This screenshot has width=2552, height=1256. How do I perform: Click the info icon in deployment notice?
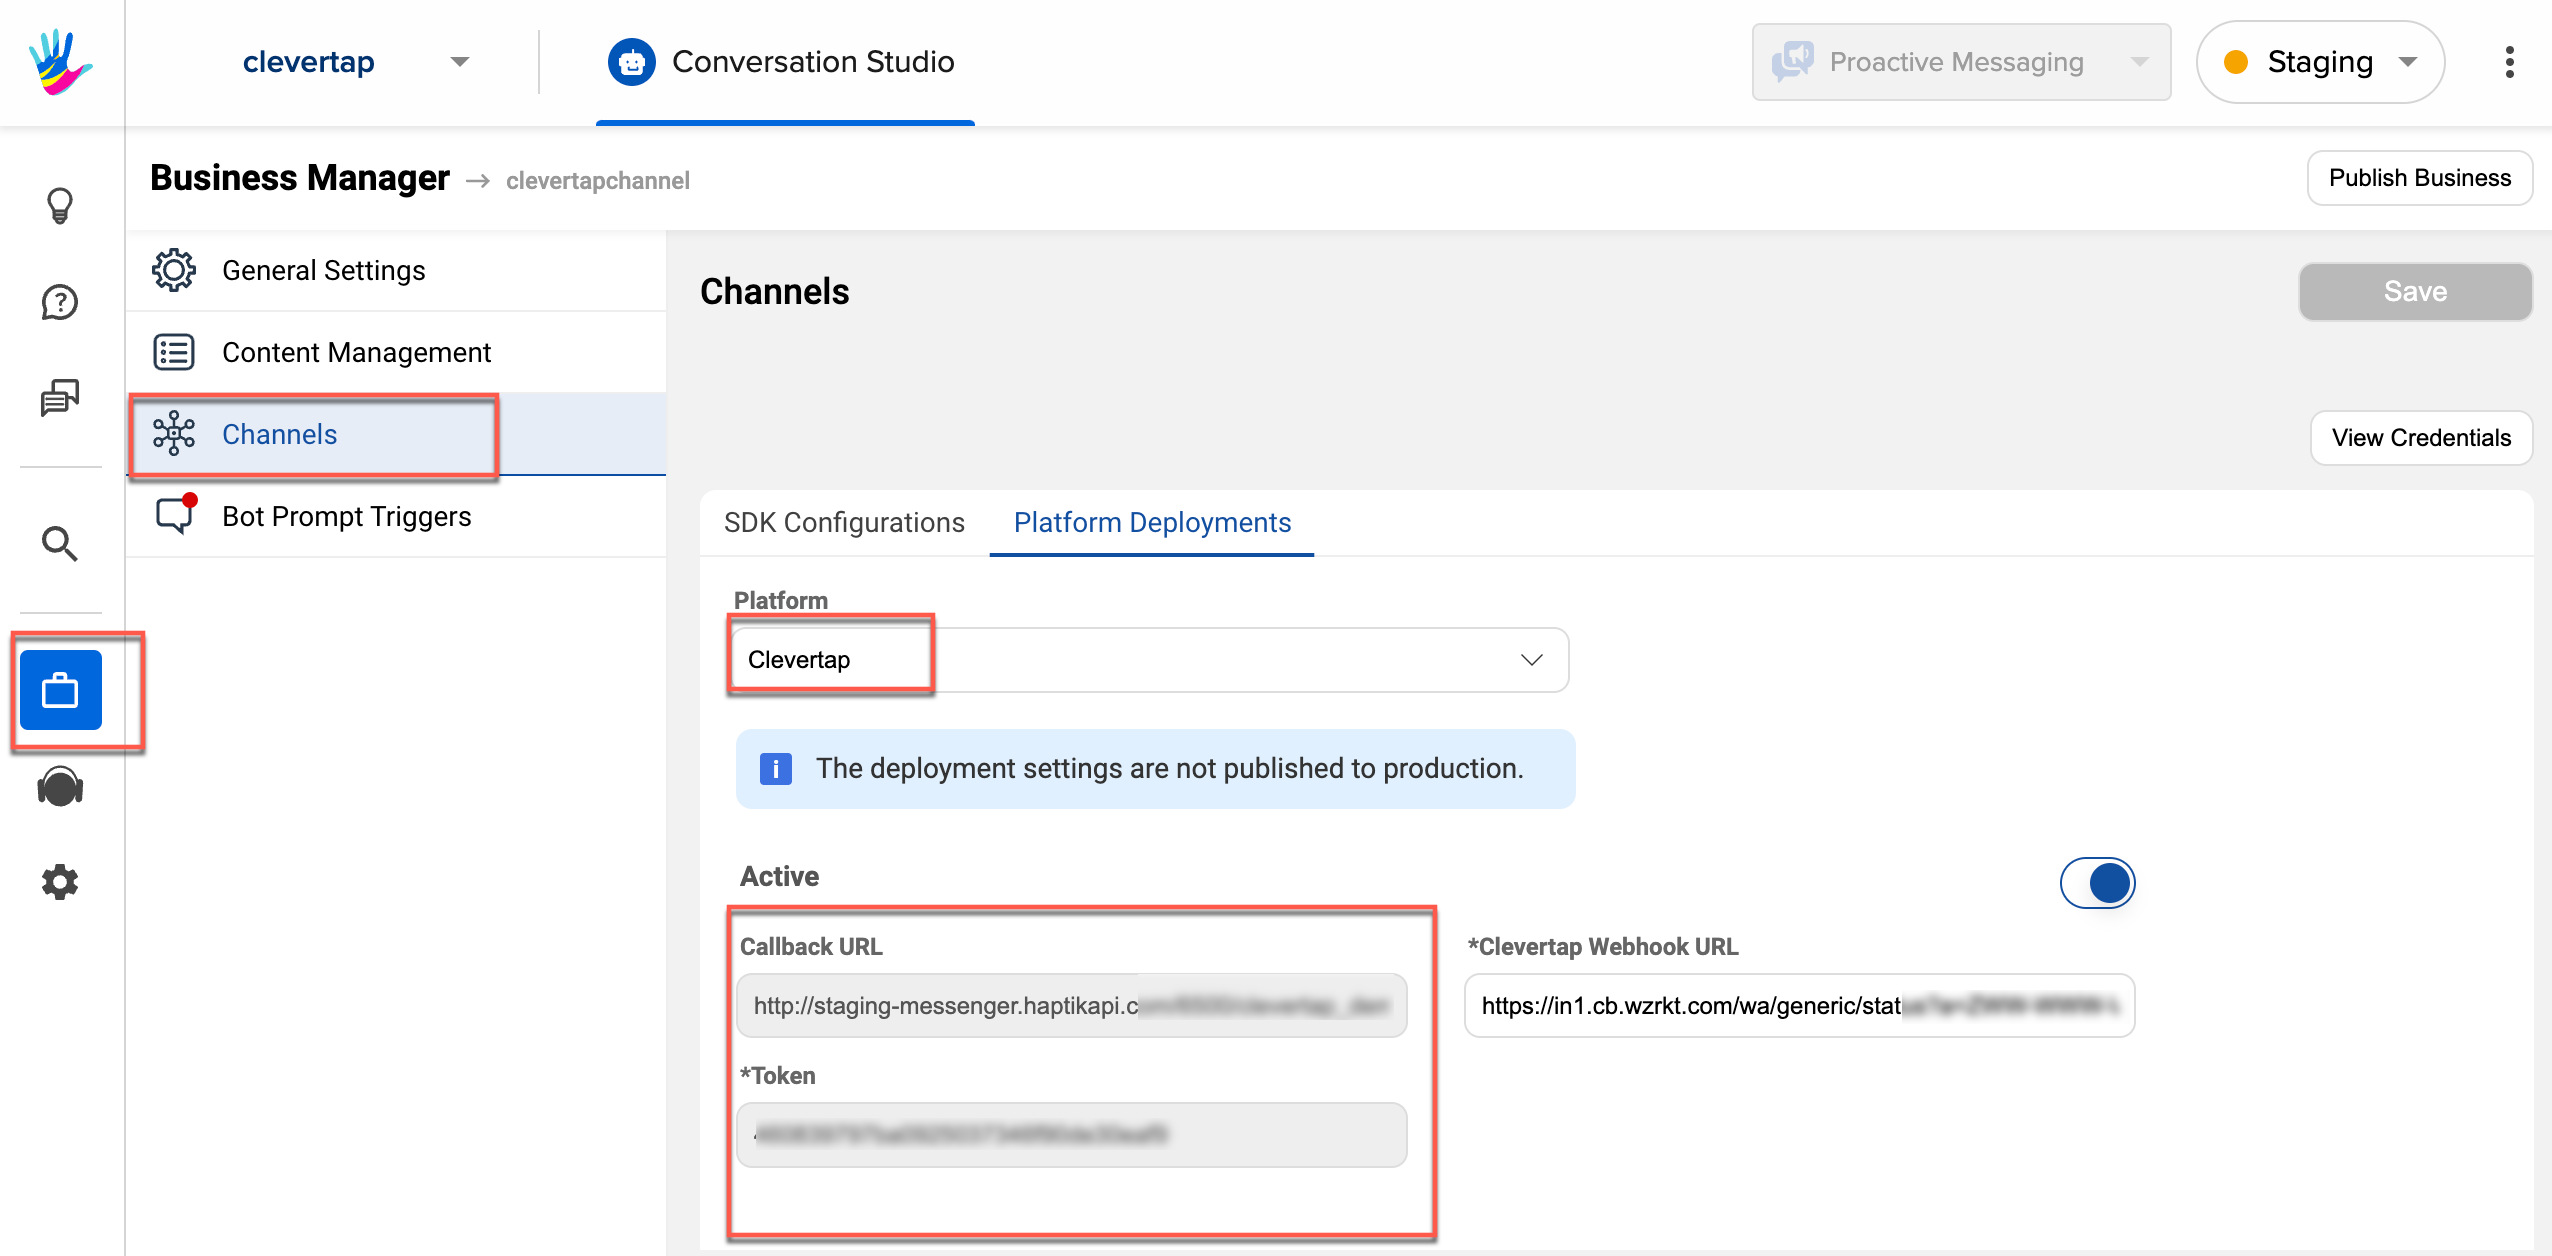point(776,769)
